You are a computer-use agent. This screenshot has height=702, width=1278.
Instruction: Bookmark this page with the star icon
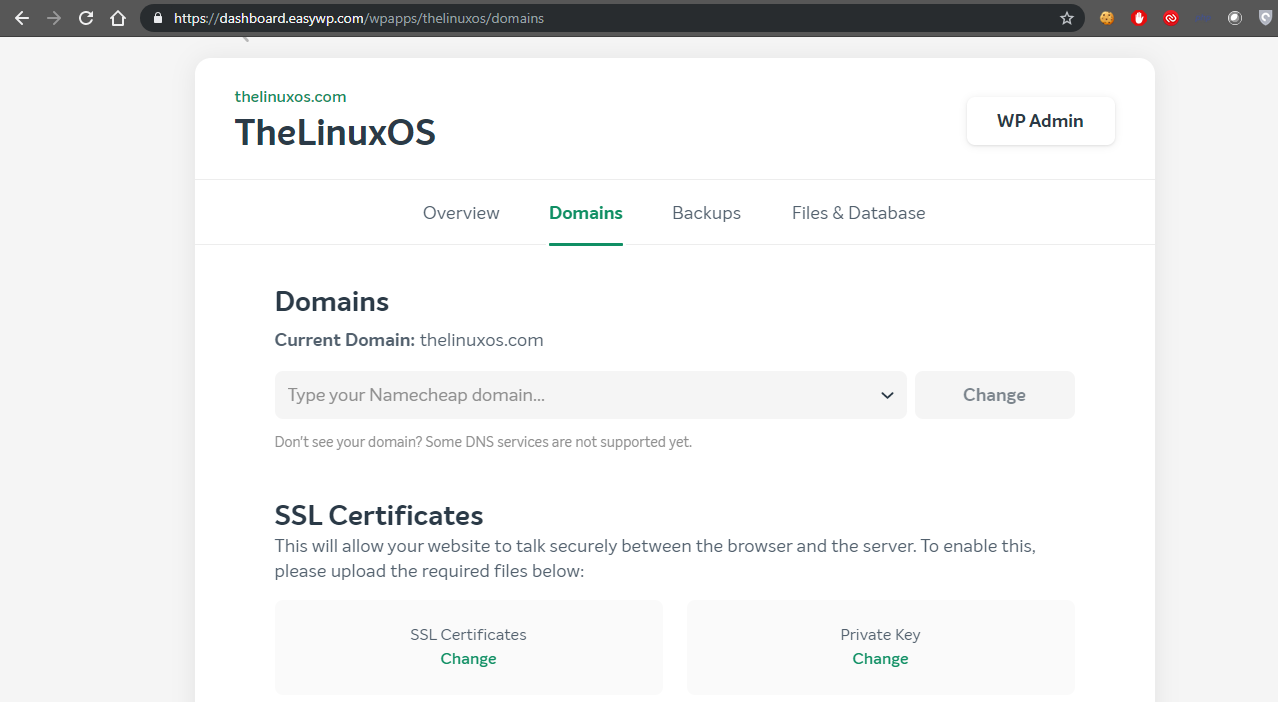click(x=1066, y=17)
